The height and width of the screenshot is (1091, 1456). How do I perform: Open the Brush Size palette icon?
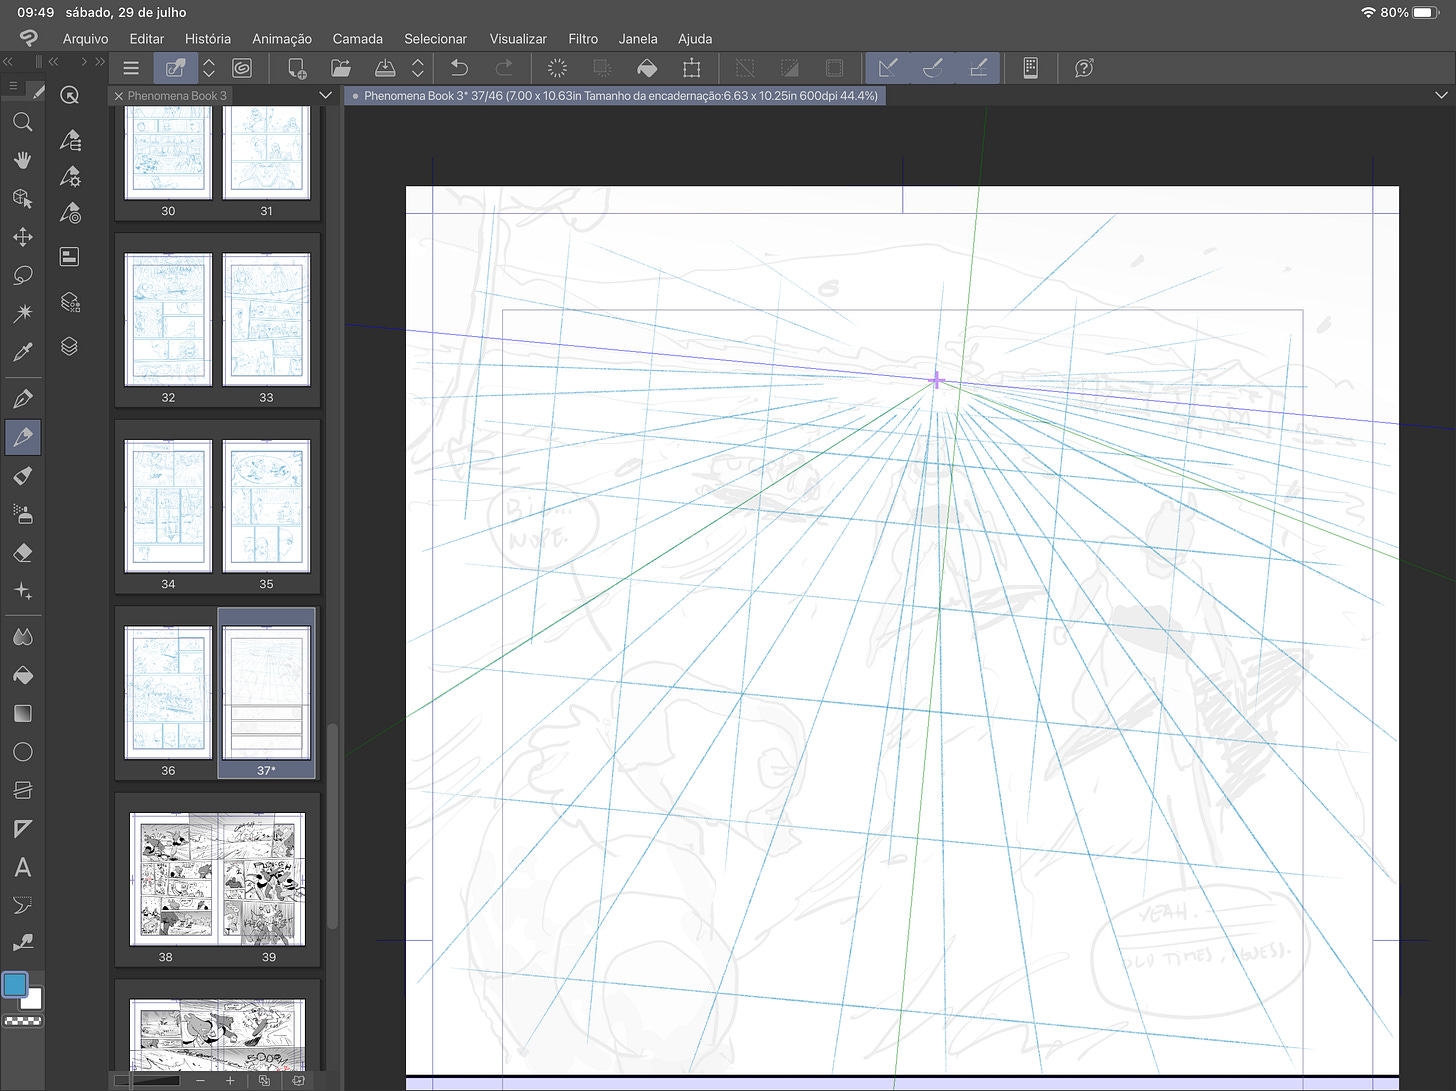pyautogui.click(x=69, y=212)
